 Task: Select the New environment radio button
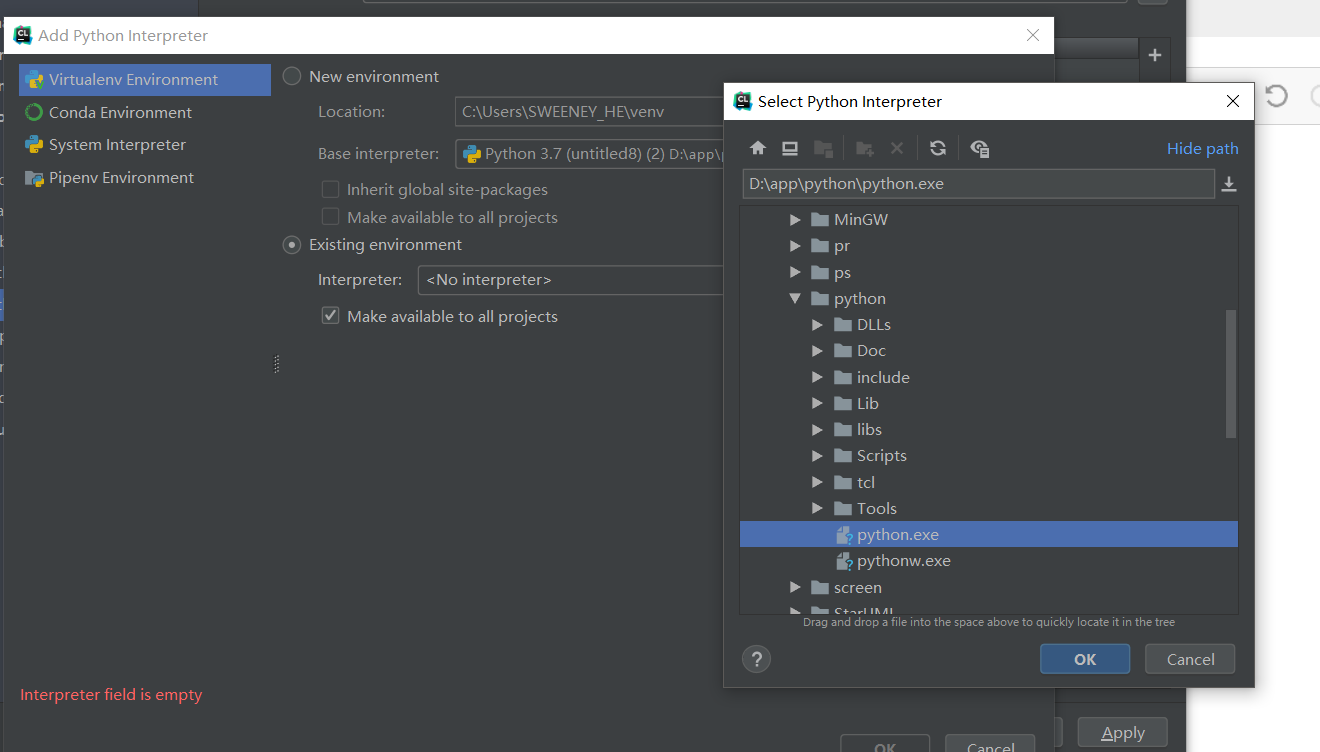pyautogui.click(x=292, y=76)
